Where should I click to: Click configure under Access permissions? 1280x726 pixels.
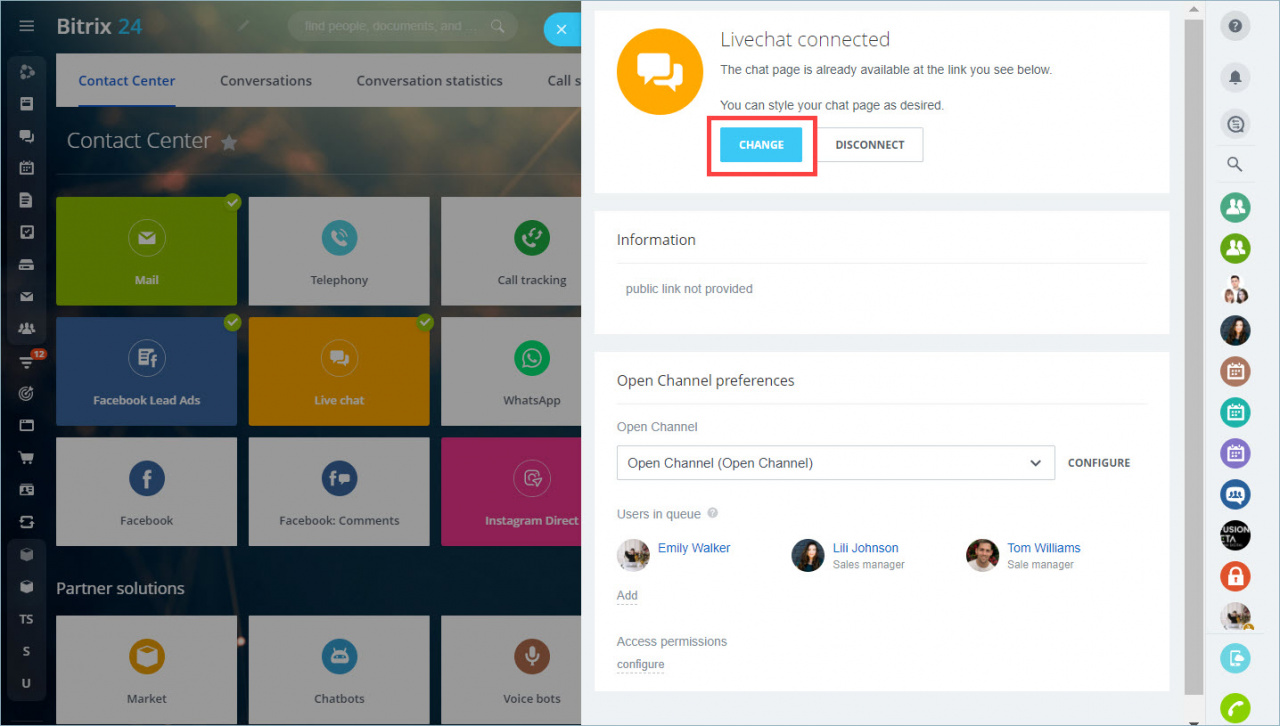click(x=641, y=664)
